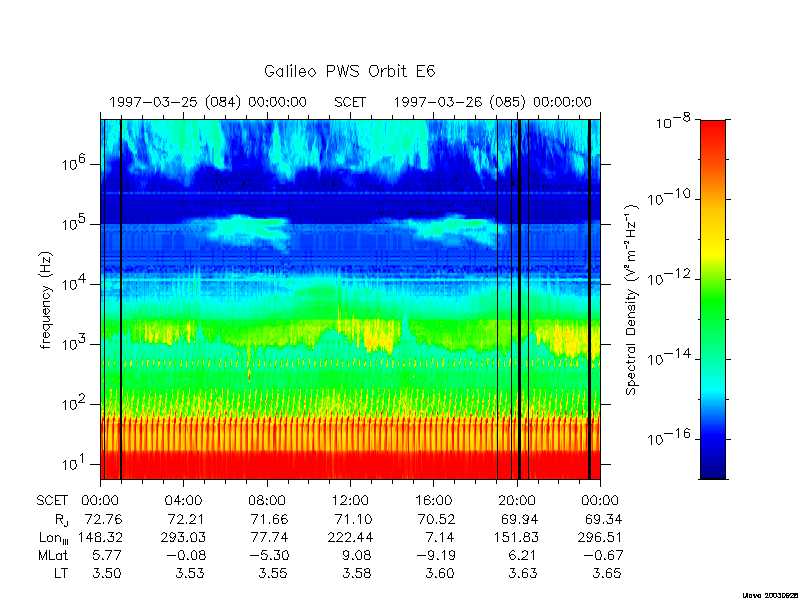This screenshot has height=600, width=800.
Task: Click the 10^-12 colorbar tick label
Action: [x=669, y=278]
